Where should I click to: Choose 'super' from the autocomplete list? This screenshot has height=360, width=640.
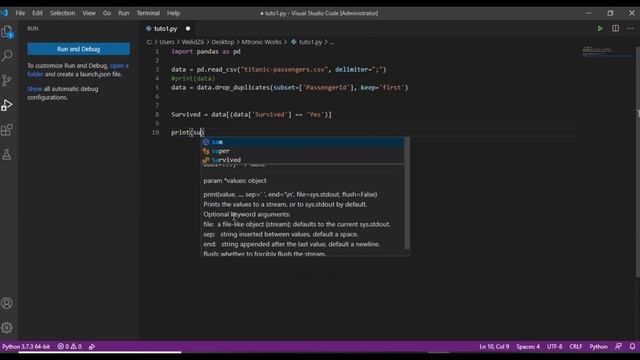[302, 151]
